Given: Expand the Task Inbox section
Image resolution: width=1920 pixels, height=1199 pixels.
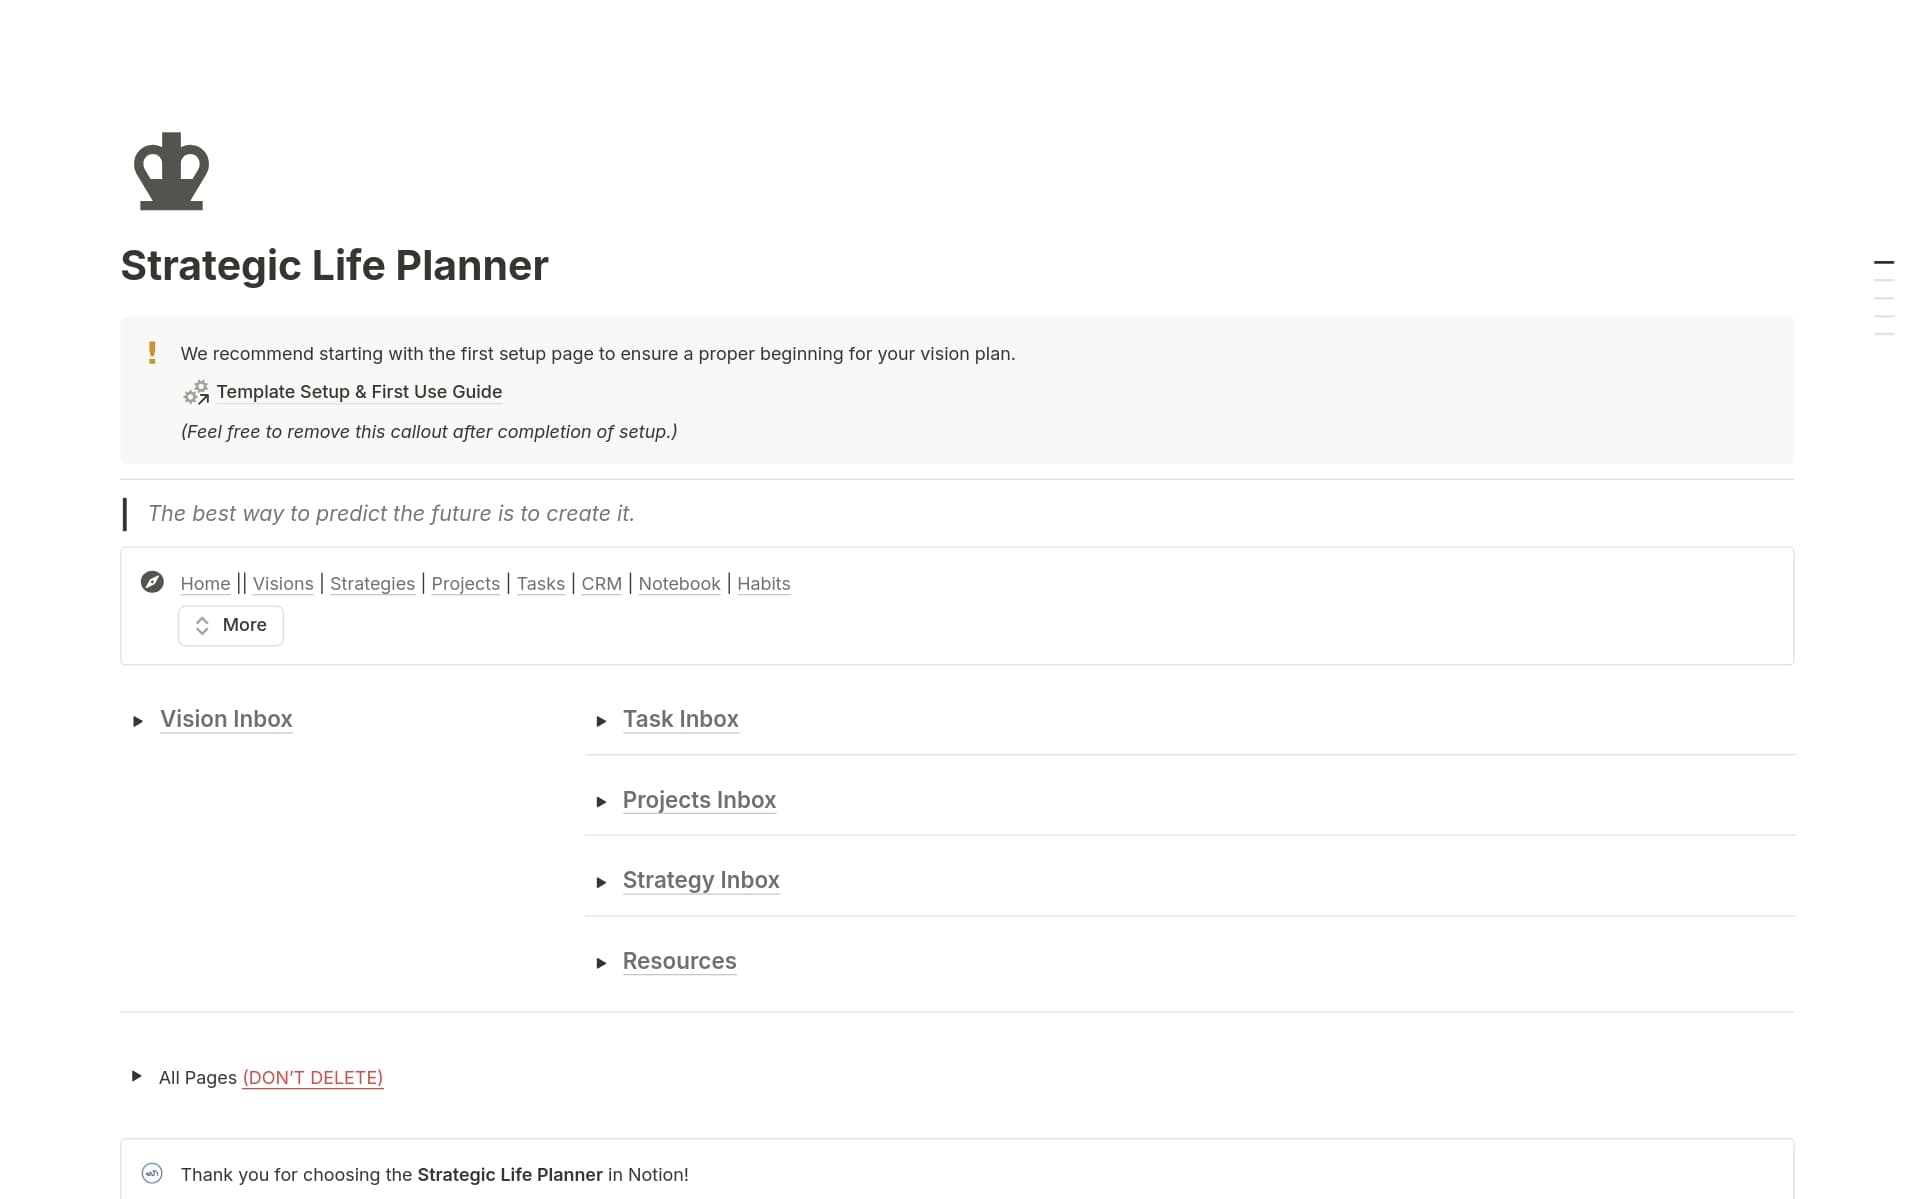Looking at the screenshot, I should coord(602,720).
